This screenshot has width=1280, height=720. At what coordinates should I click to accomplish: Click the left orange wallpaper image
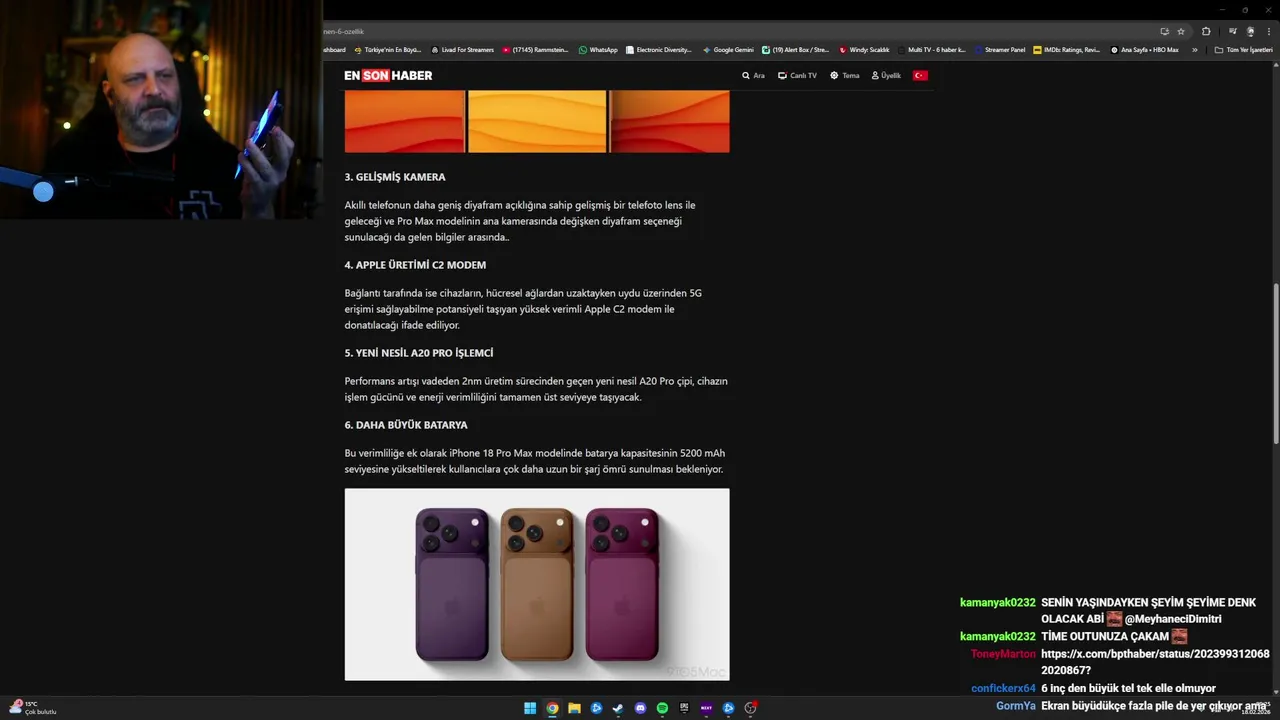tap(405, 121)
